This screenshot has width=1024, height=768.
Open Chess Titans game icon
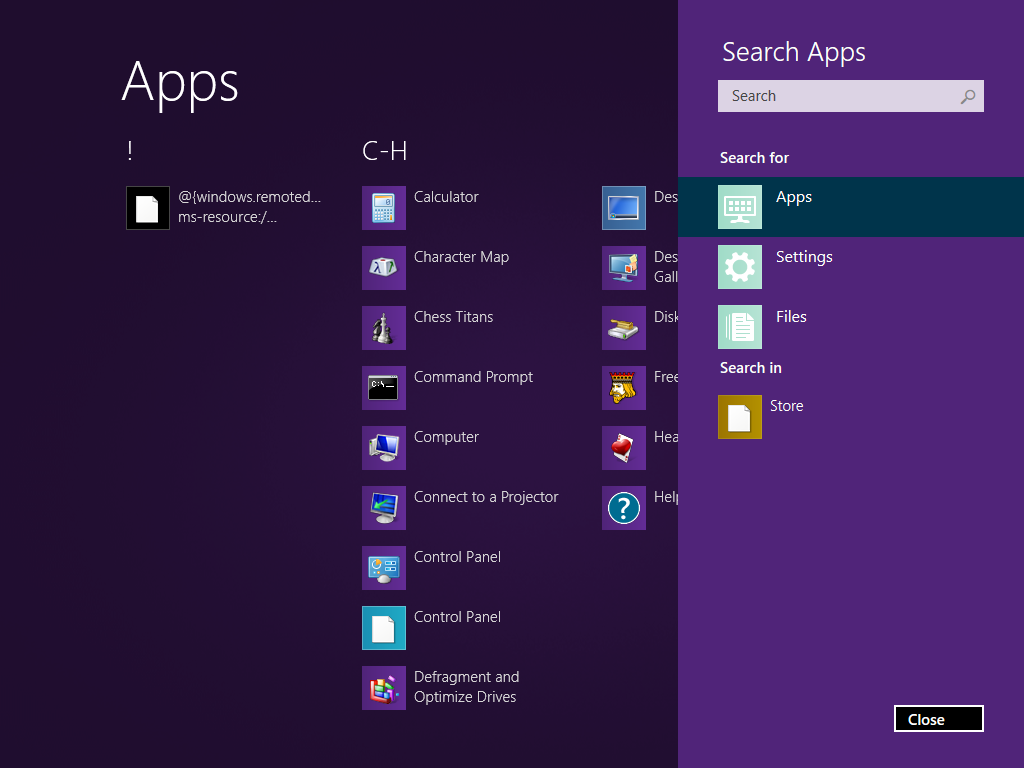(x=383, y=328)
